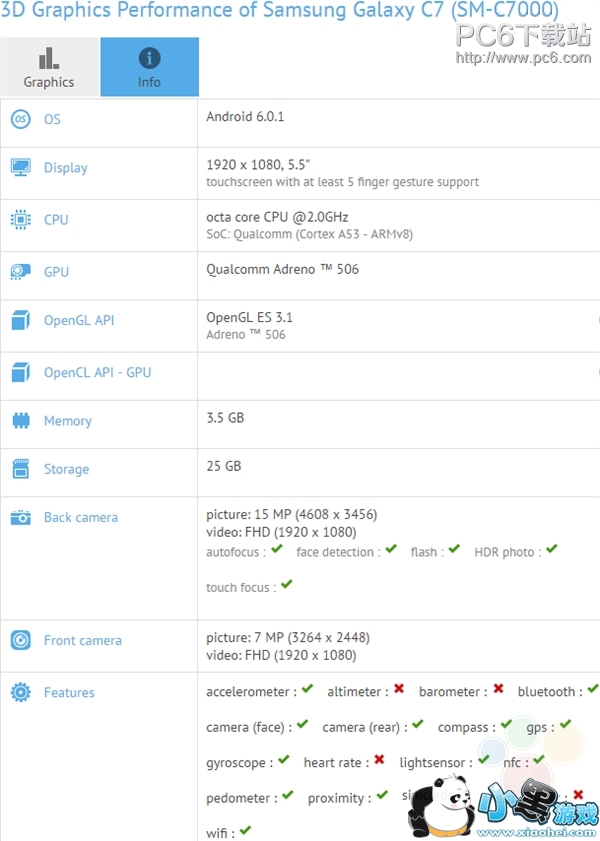600x841 pixels.
Task: Click the Info circle icon
Action: [x=150, y=58]
